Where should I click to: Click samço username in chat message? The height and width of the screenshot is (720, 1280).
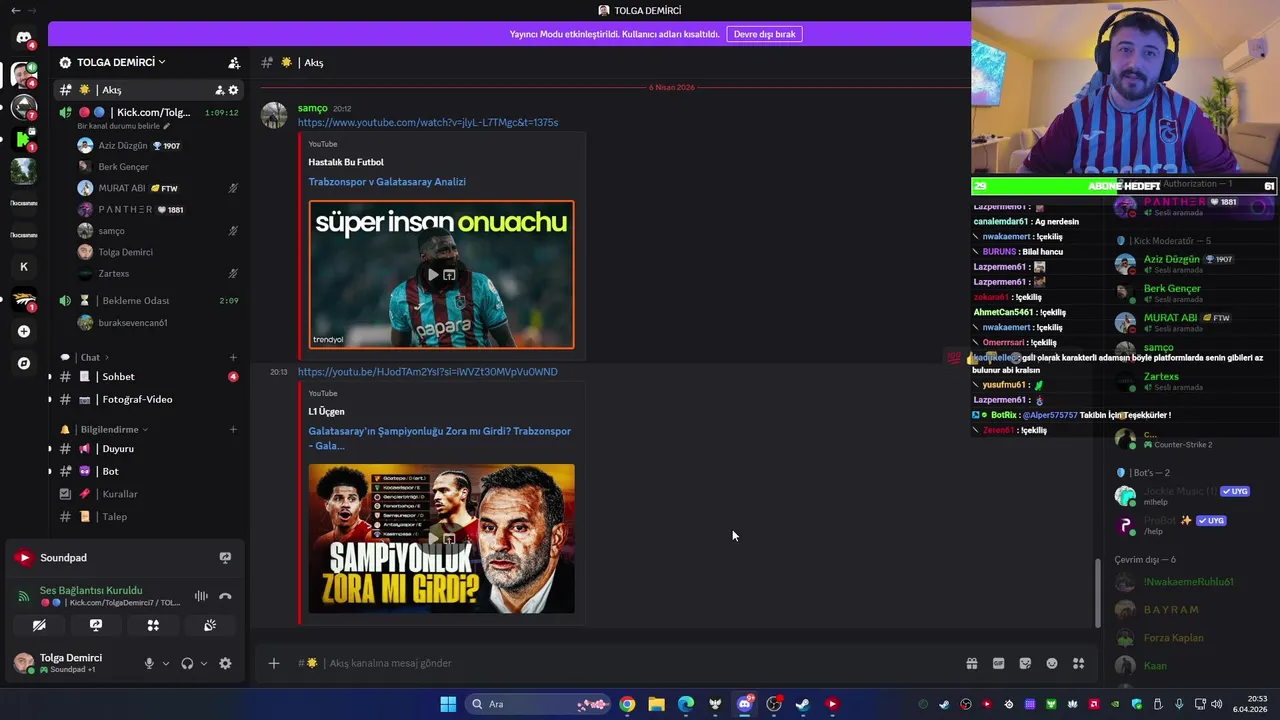coord(312,108)
